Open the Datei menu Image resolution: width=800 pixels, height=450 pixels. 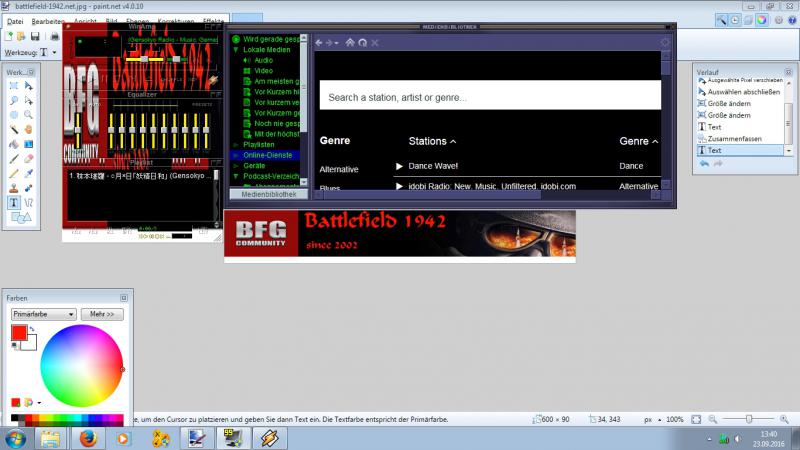click(15, 21)
